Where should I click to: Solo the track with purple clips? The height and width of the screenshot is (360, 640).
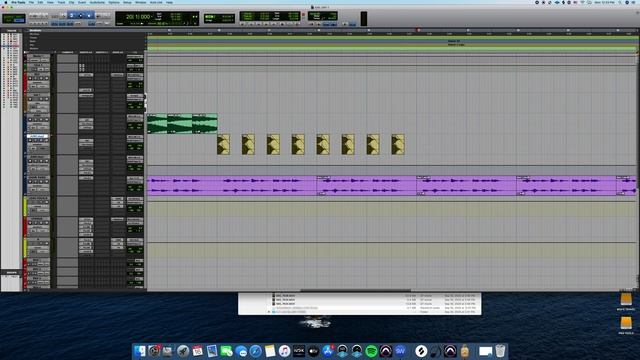[41, 182]
